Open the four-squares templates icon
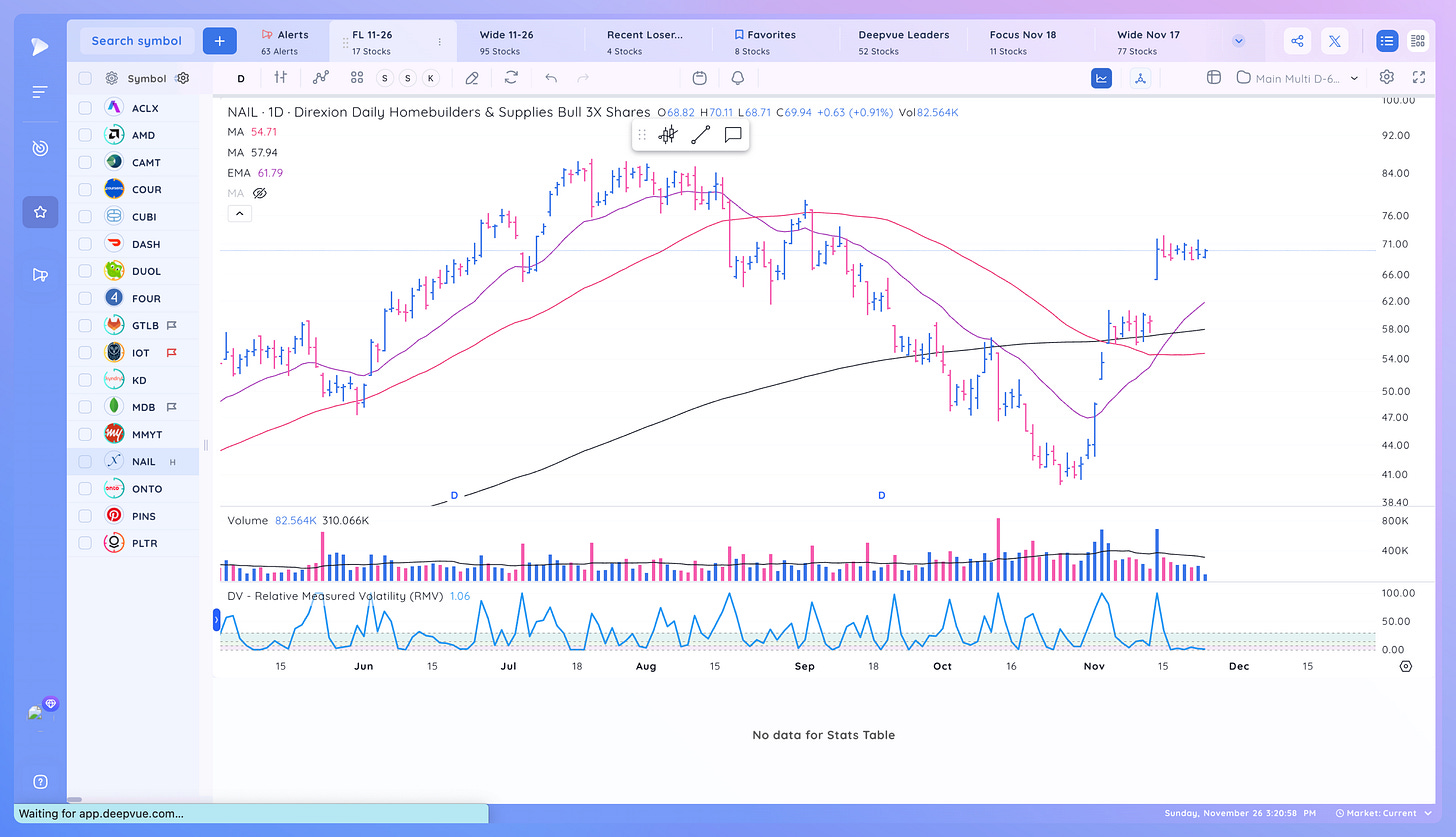Screen dimensions: 1456x837 [x=357, y=77]
